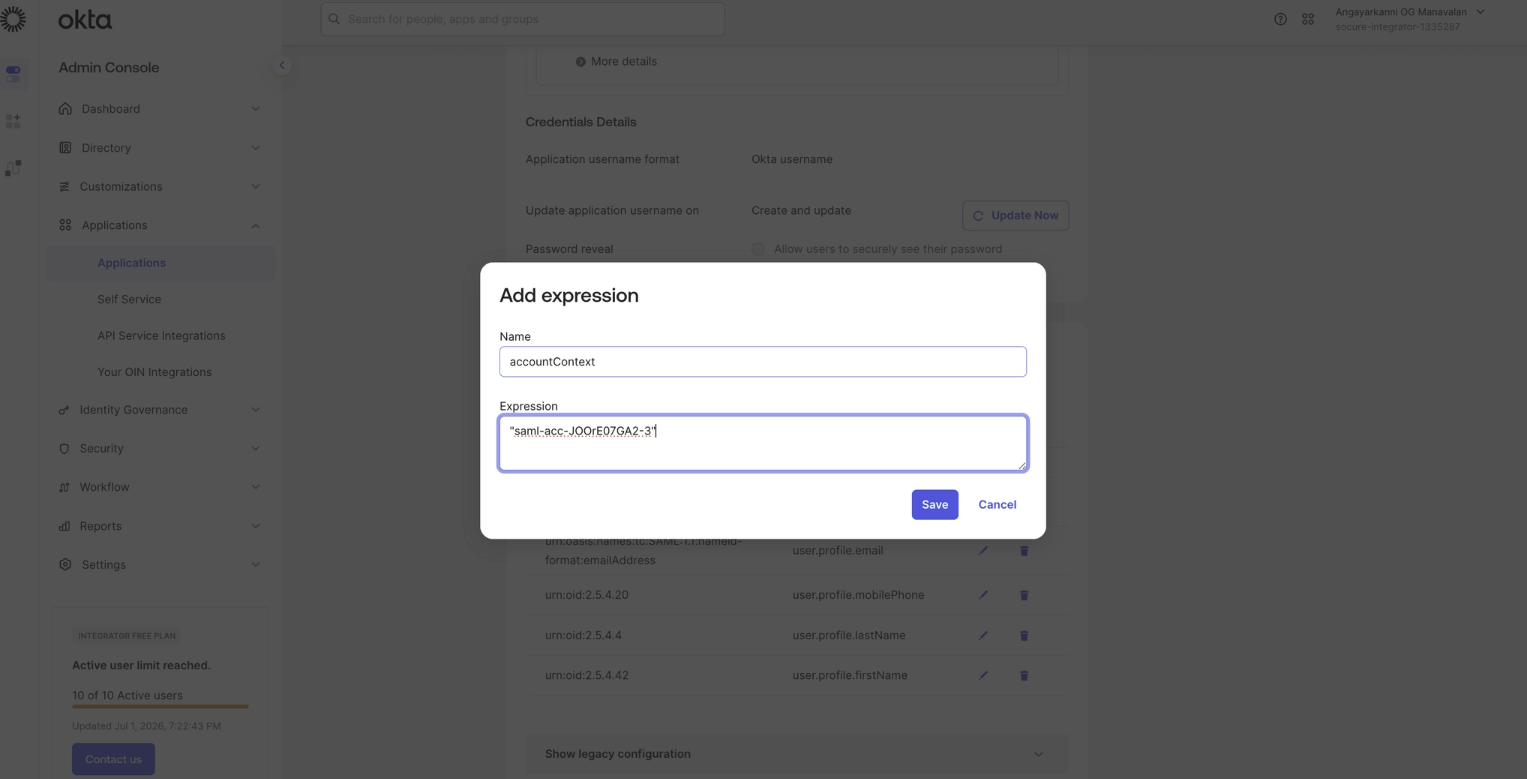
Task: Open the help question mark icon
Action: [x=1280, y=19]
